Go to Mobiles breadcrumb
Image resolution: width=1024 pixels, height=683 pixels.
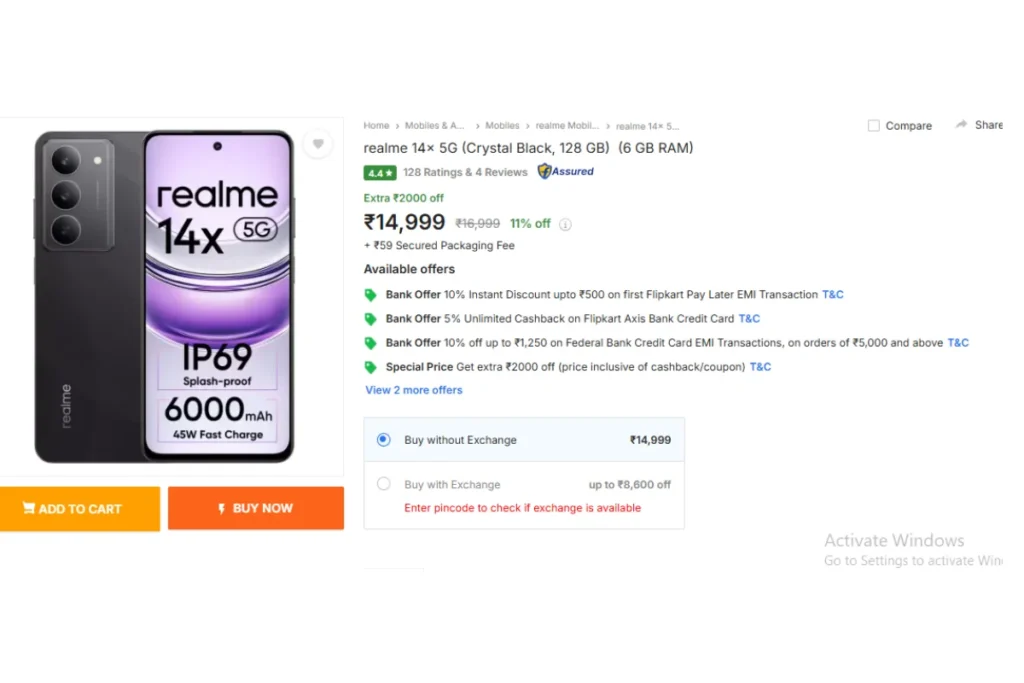(x=502, y=125)
